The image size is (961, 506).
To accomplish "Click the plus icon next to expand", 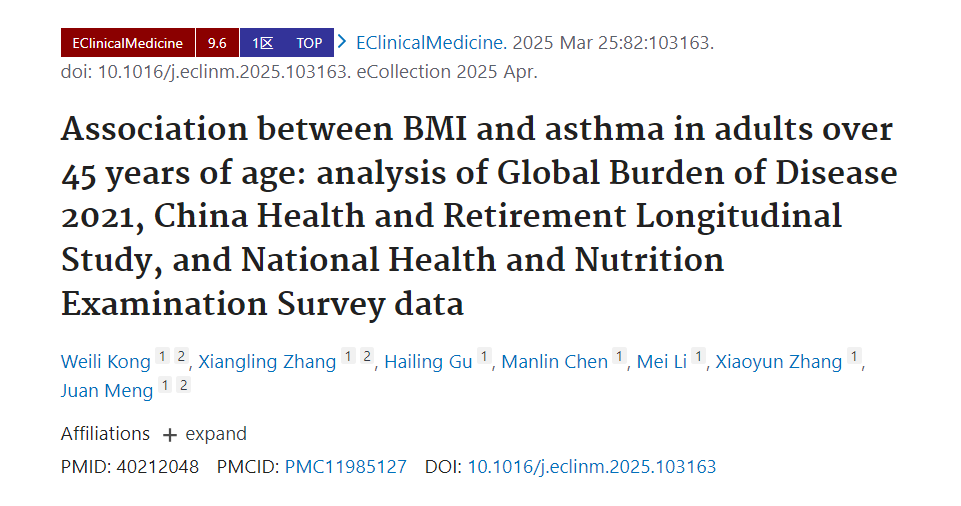I will tap(170, 435).
